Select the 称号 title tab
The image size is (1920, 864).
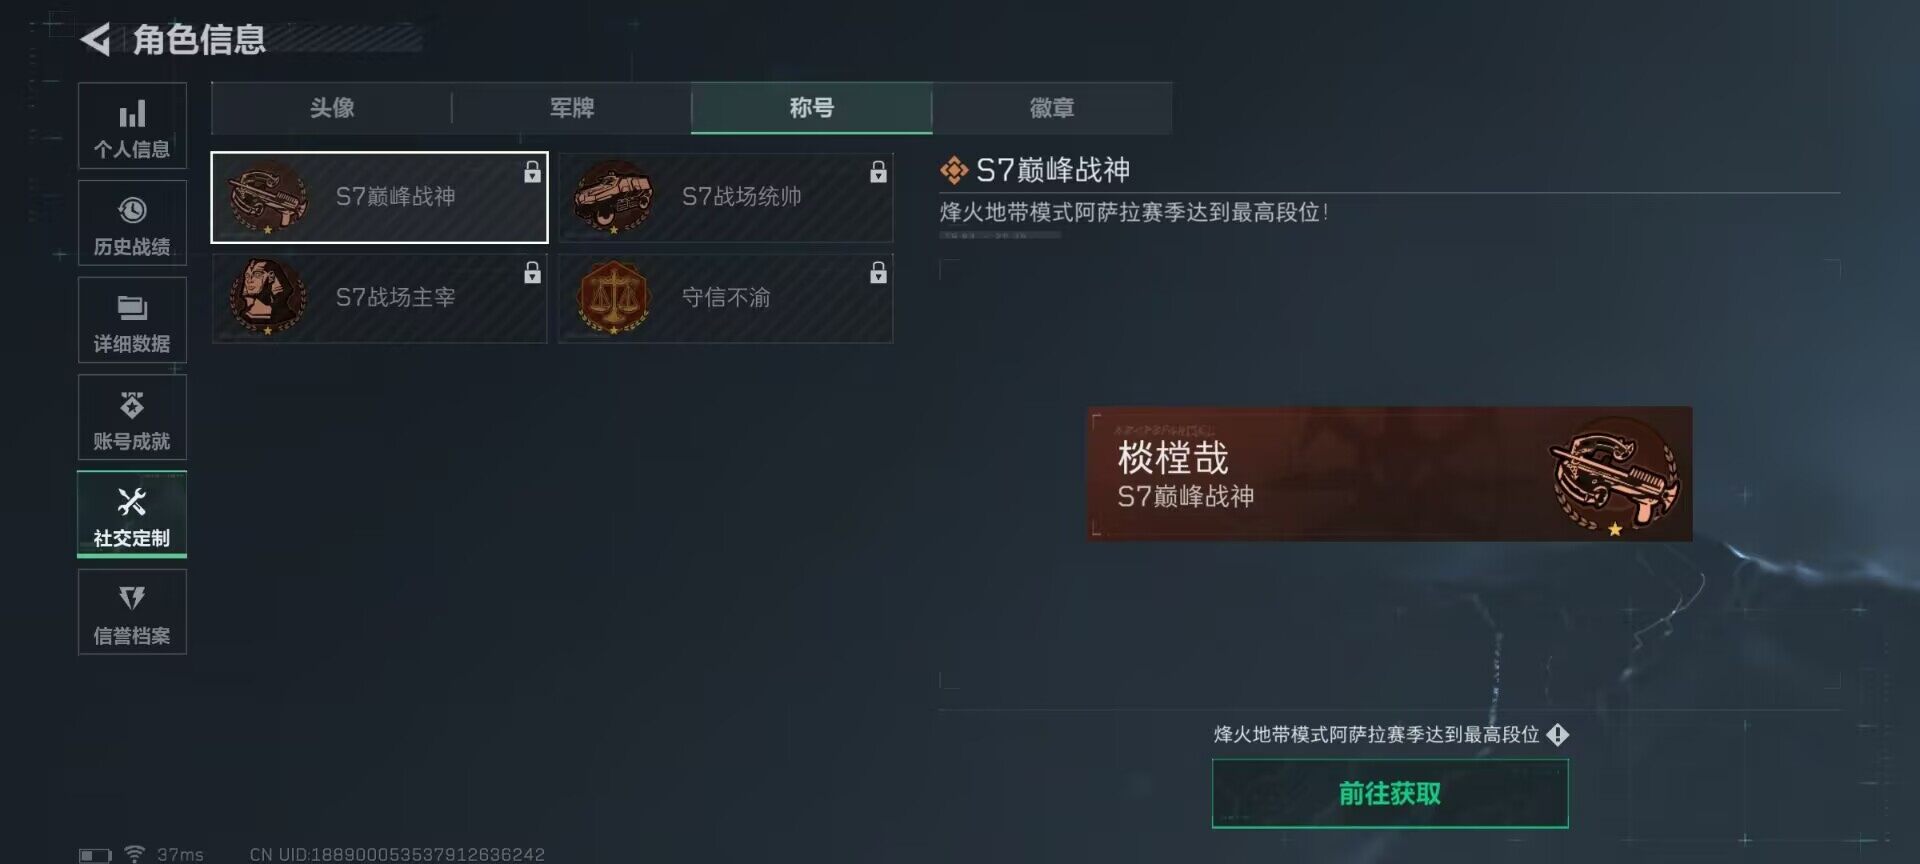(x=812, y=108)
